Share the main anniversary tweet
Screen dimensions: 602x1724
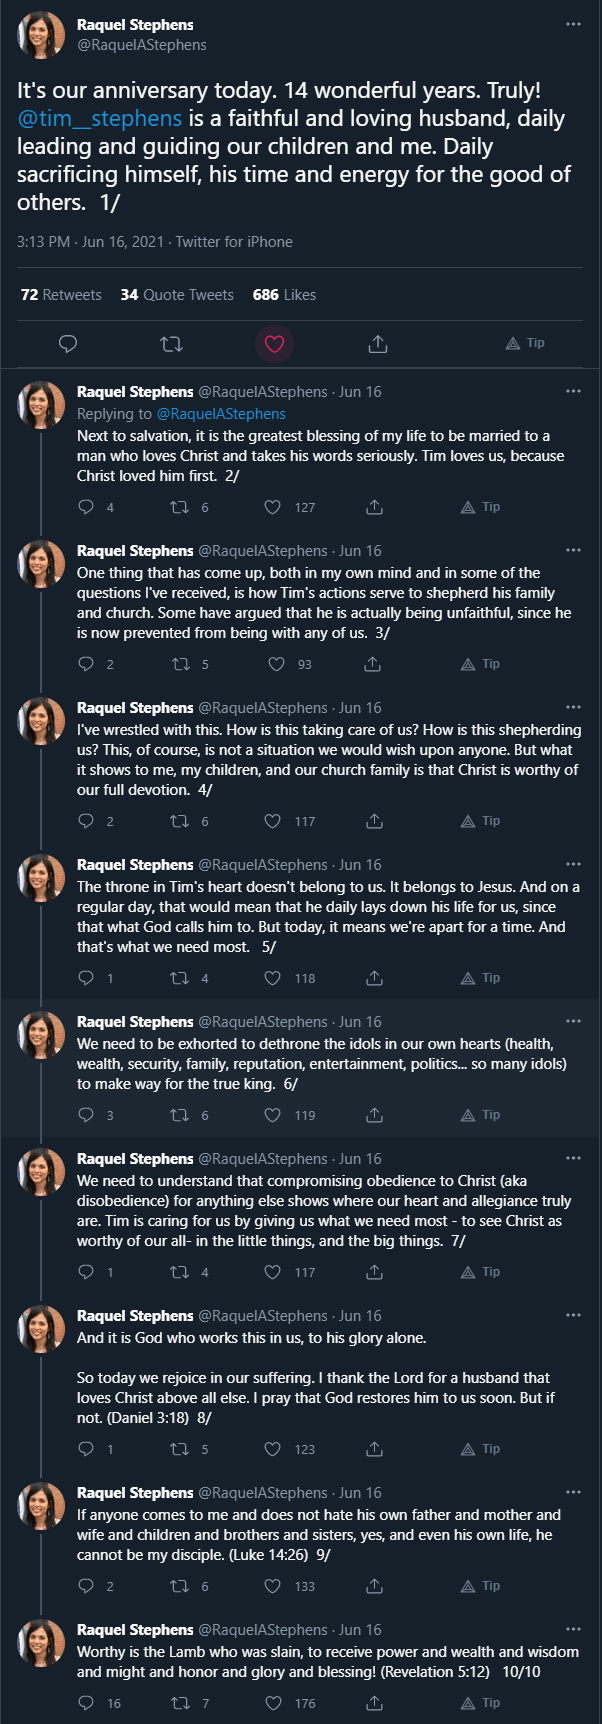click(378, 344)
